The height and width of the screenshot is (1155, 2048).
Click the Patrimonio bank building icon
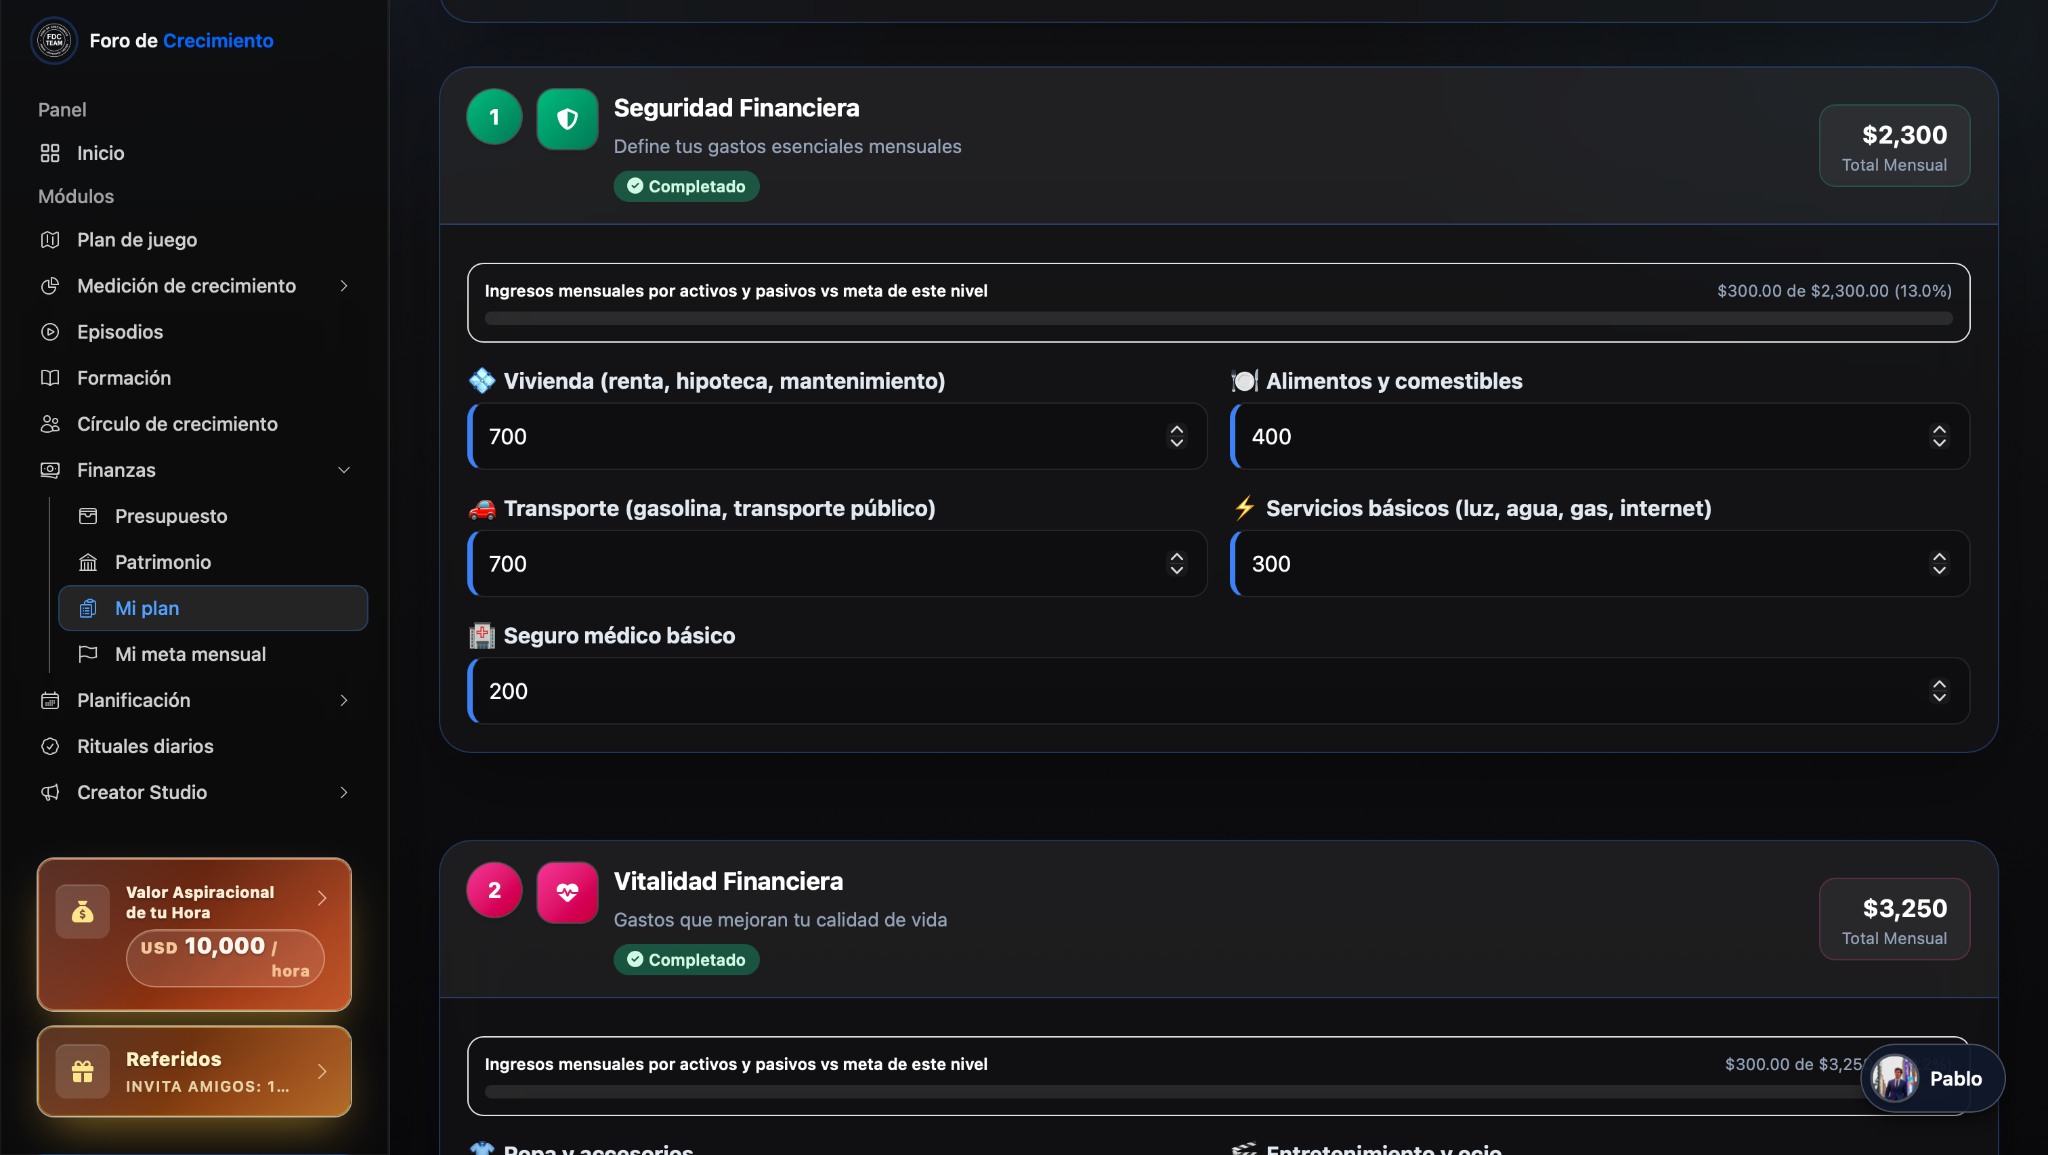[88, 562]
